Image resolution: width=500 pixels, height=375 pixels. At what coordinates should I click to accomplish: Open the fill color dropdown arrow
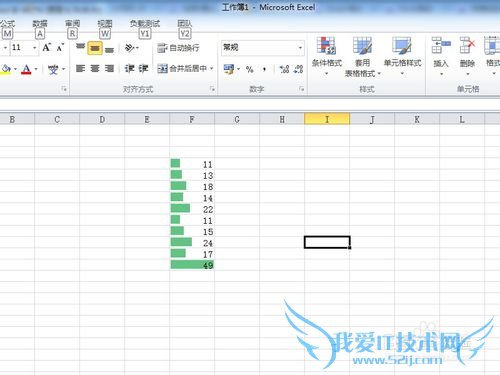15,69
